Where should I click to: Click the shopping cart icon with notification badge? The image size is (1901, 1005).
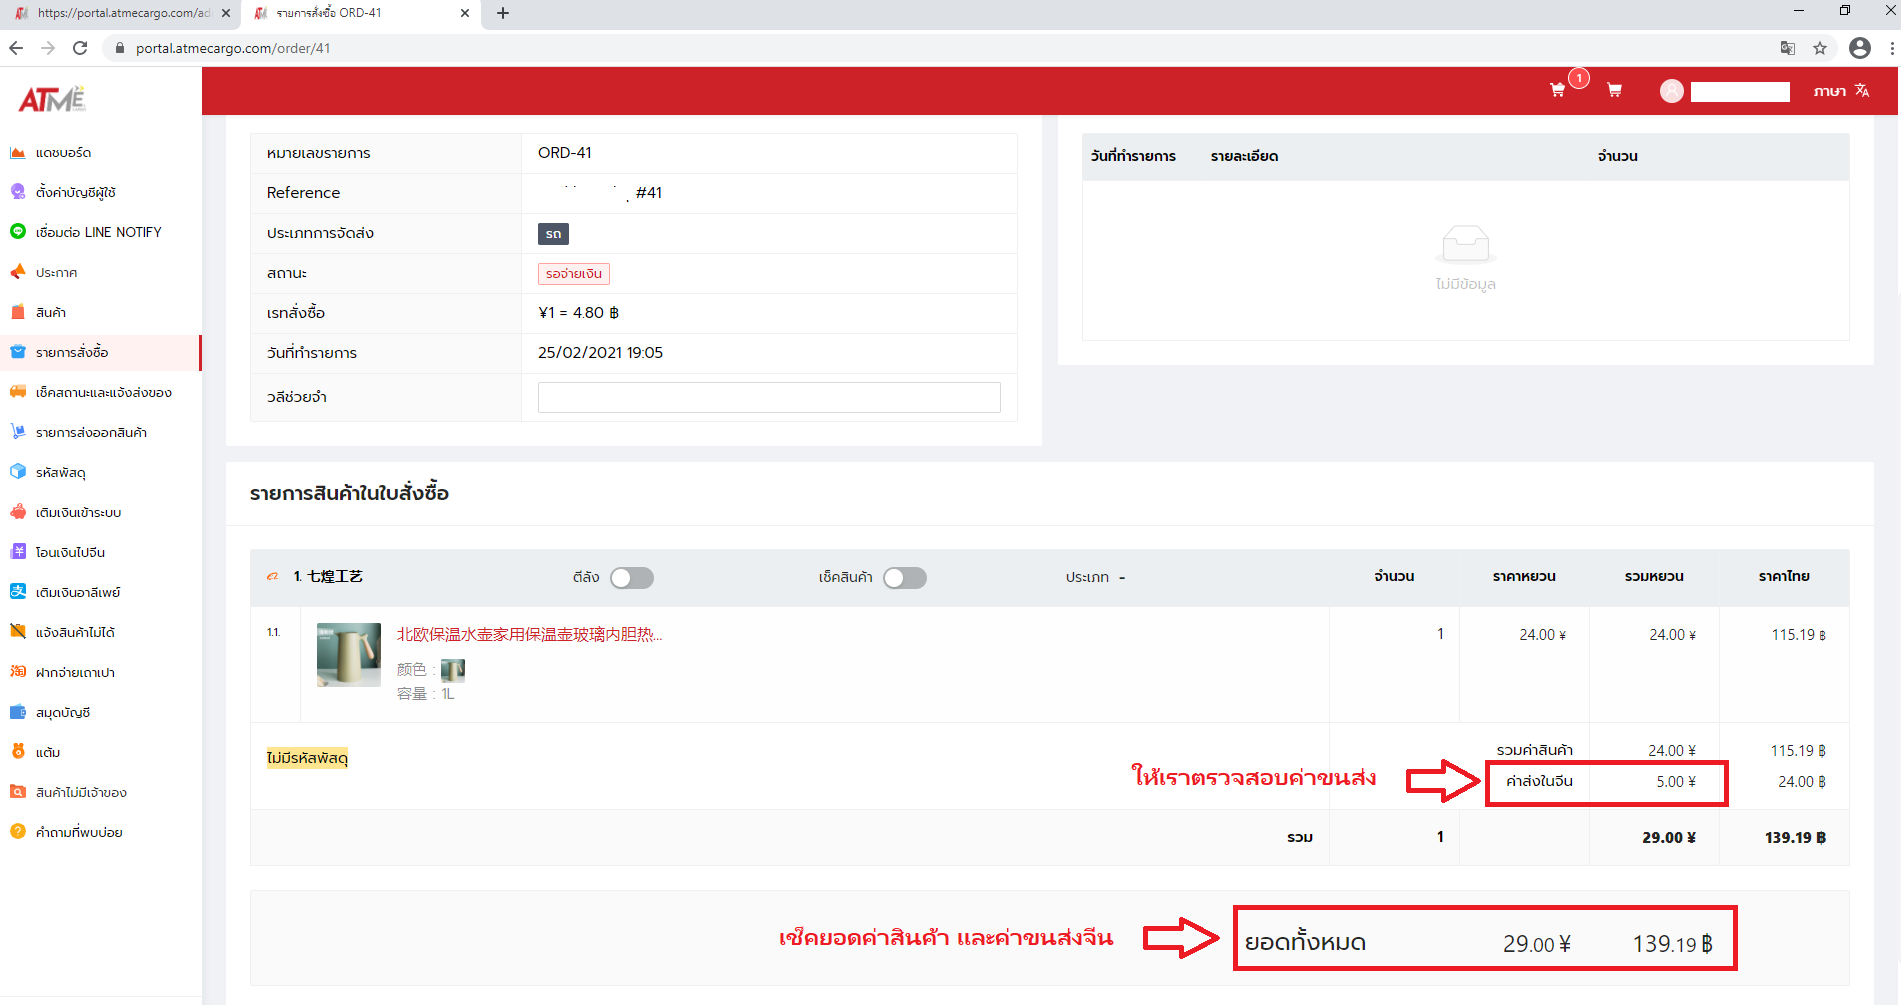1558,90
